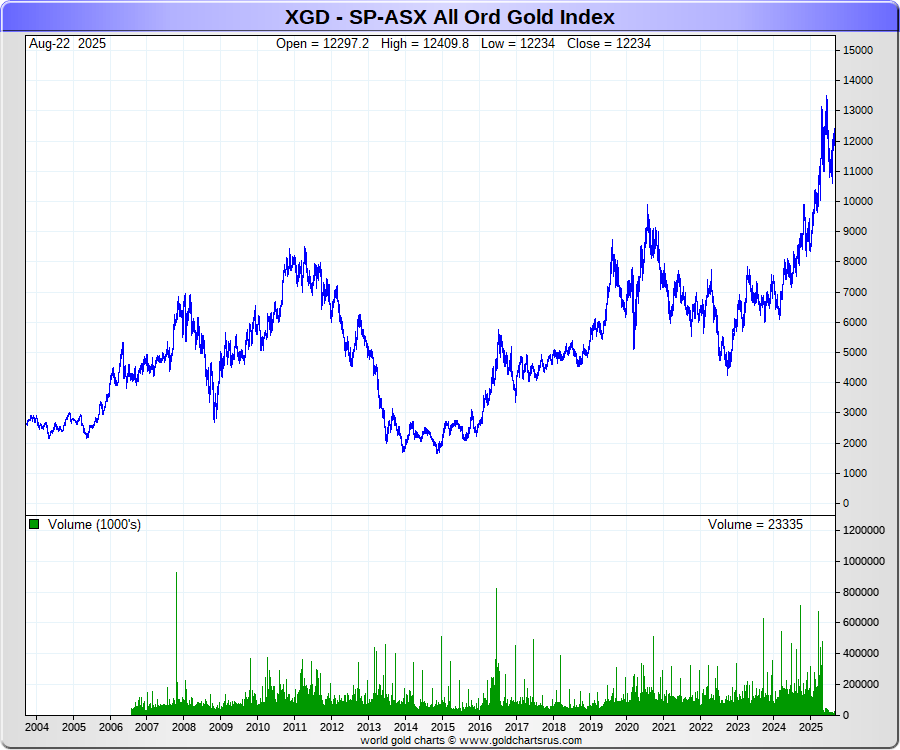Click the 2013 year label
This screenshot has width=900, height=750.
click(x=368, y=727)
